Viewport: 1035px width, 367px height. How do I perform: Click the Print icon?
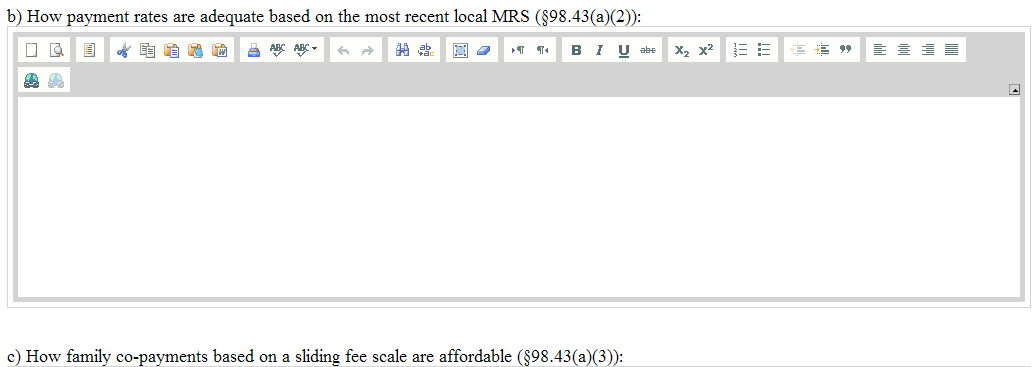253,50
